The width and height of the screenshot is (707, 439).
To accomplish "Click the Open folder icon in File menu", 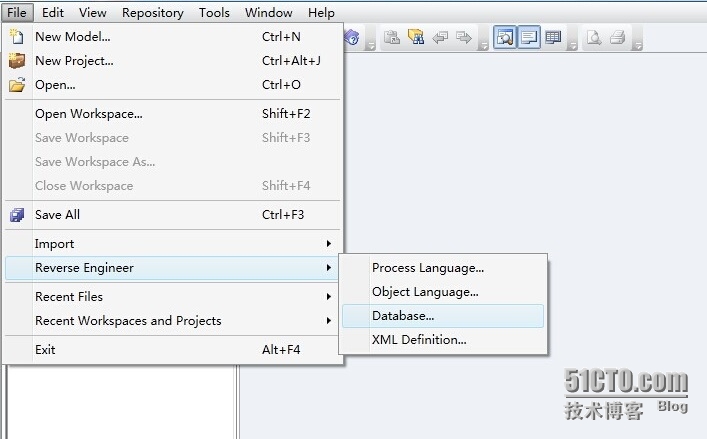I will point(17,85).
